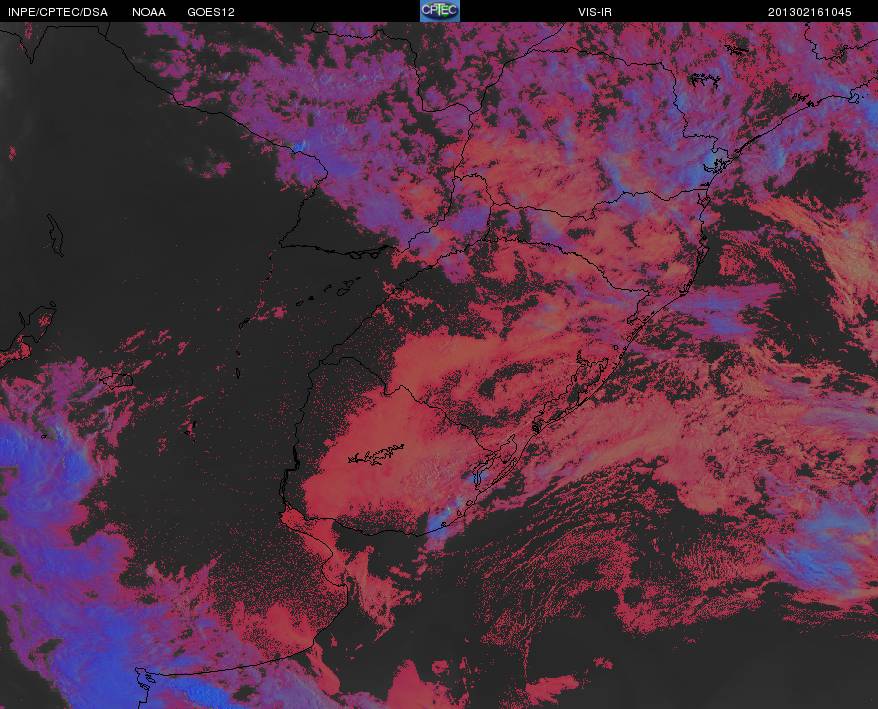Screen dimensions: 878x709
Task: Click the small blue cloud patch on Uruguay's southern coast
Action: tap(440, 526)
